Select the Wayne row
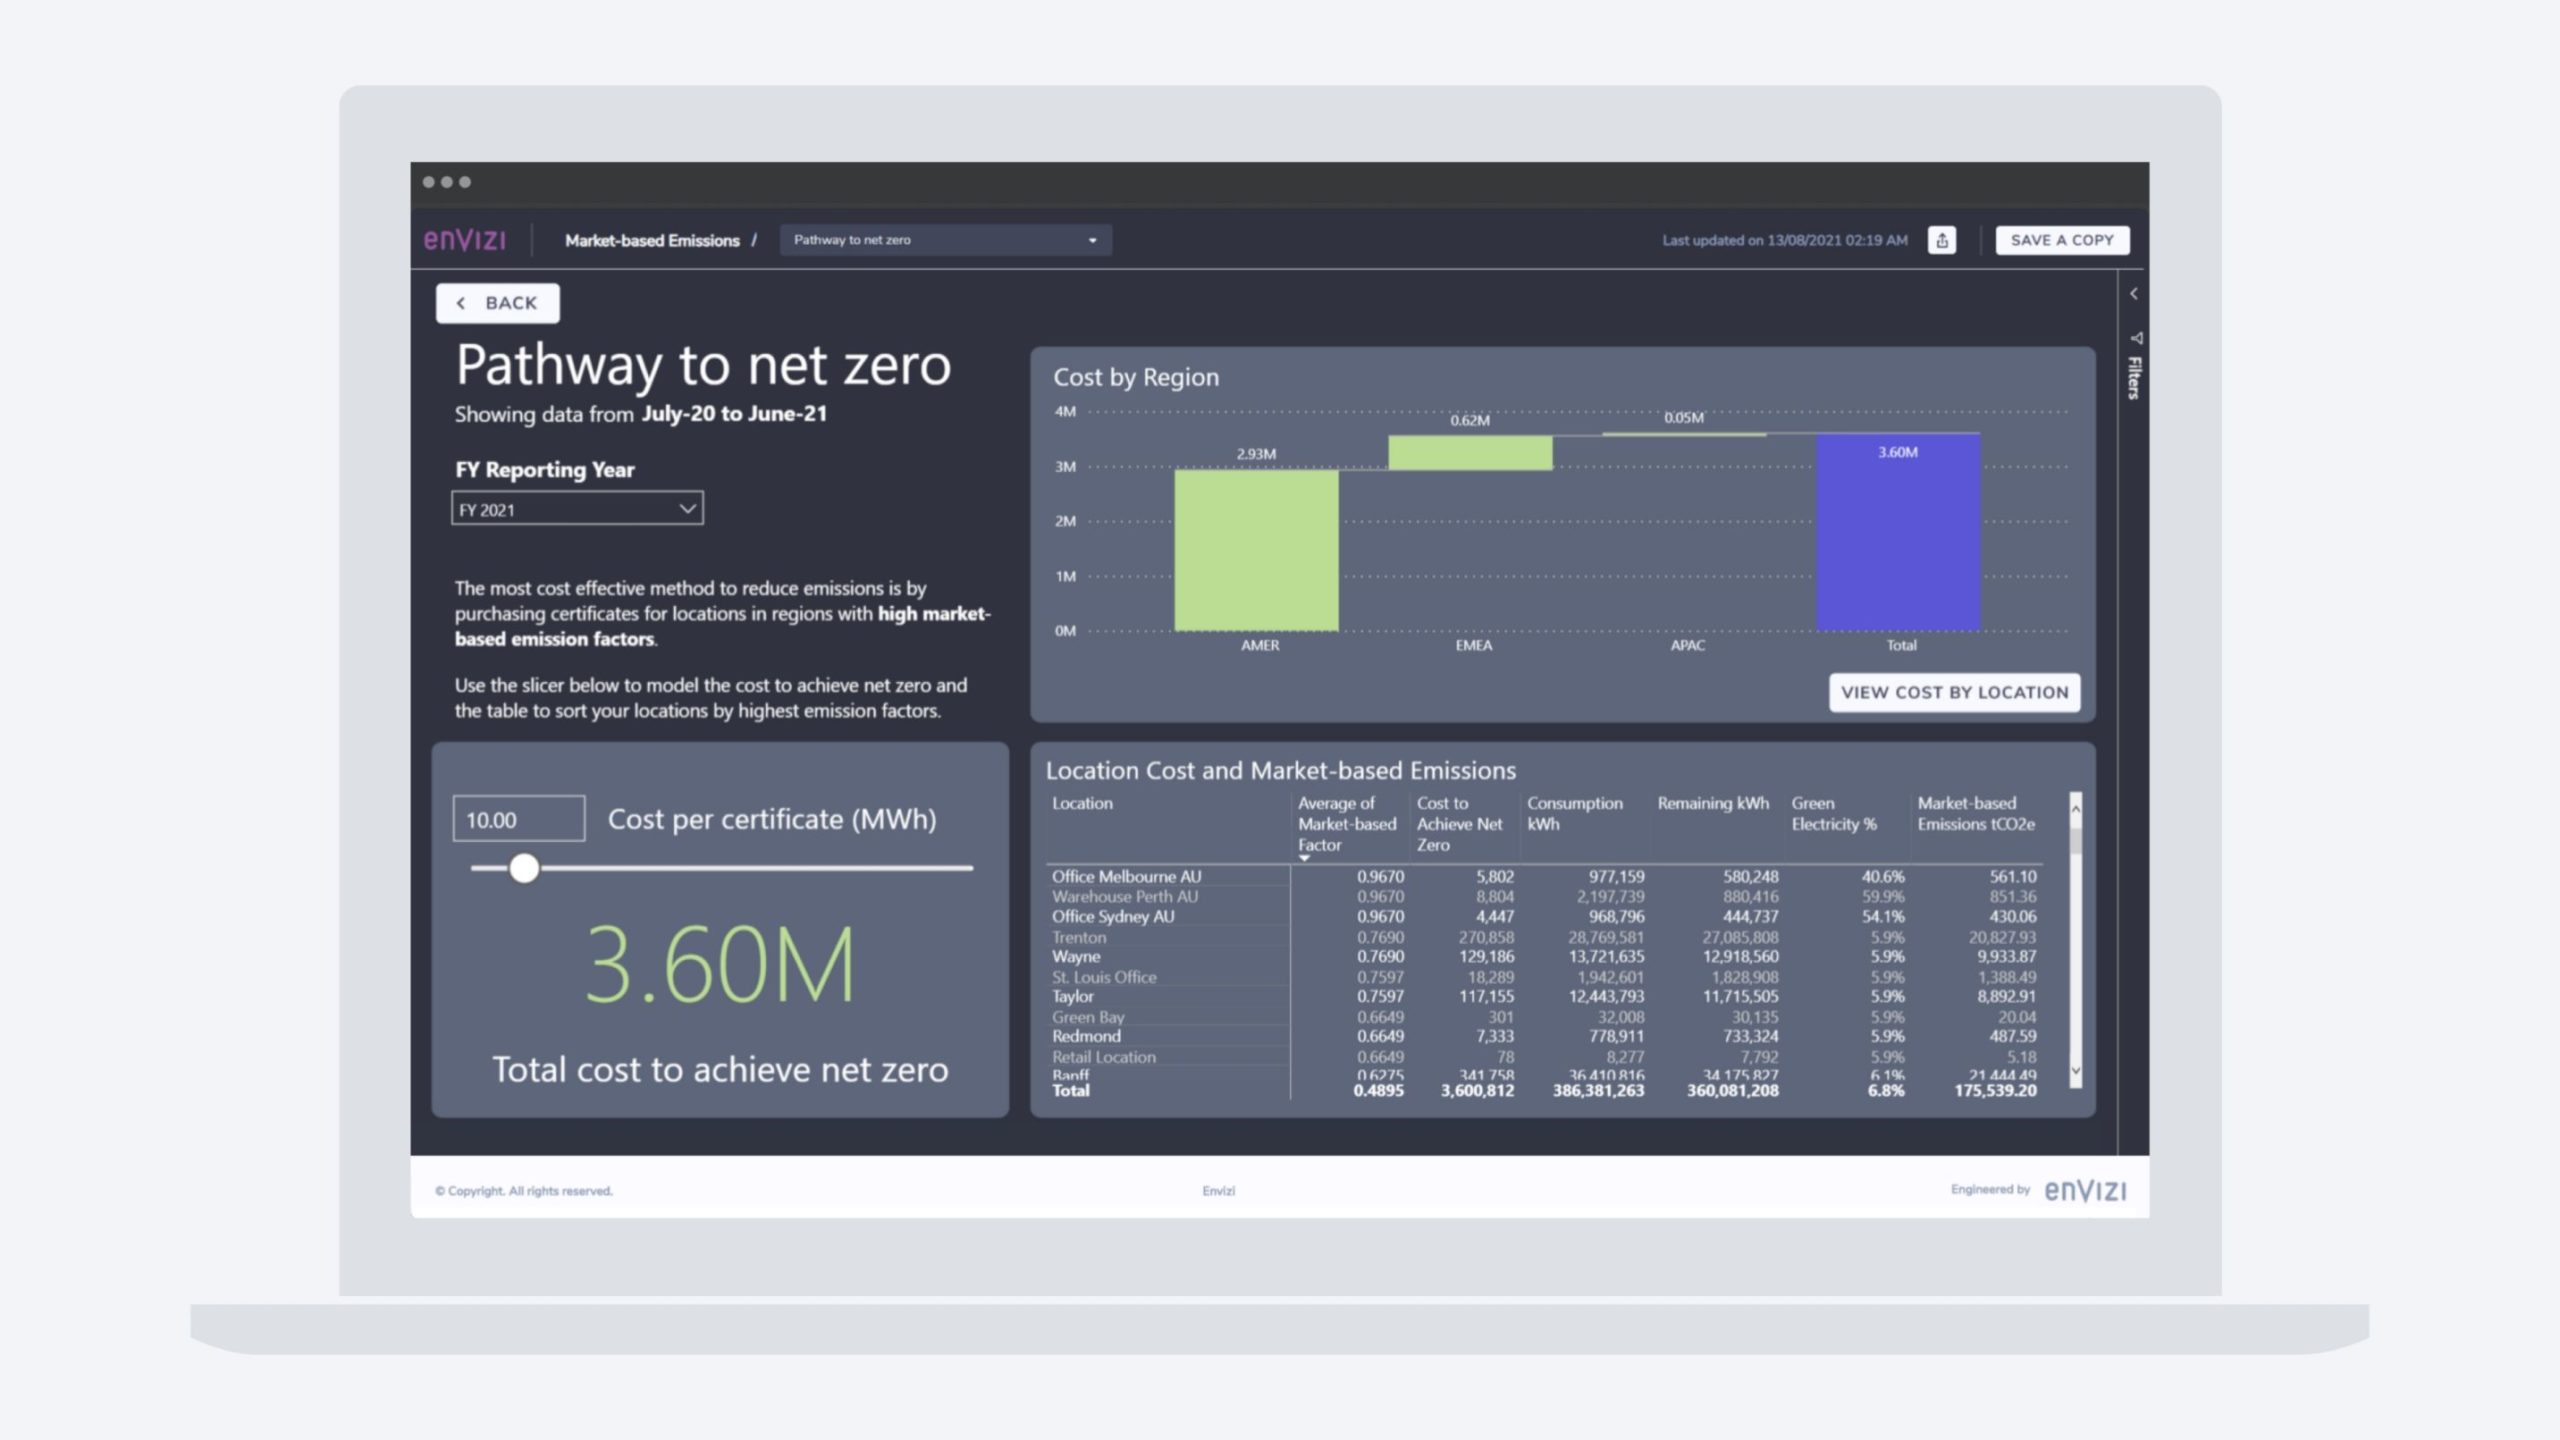The image size is (2560, 1440). pyautogui.click(x=1544, y=956)
